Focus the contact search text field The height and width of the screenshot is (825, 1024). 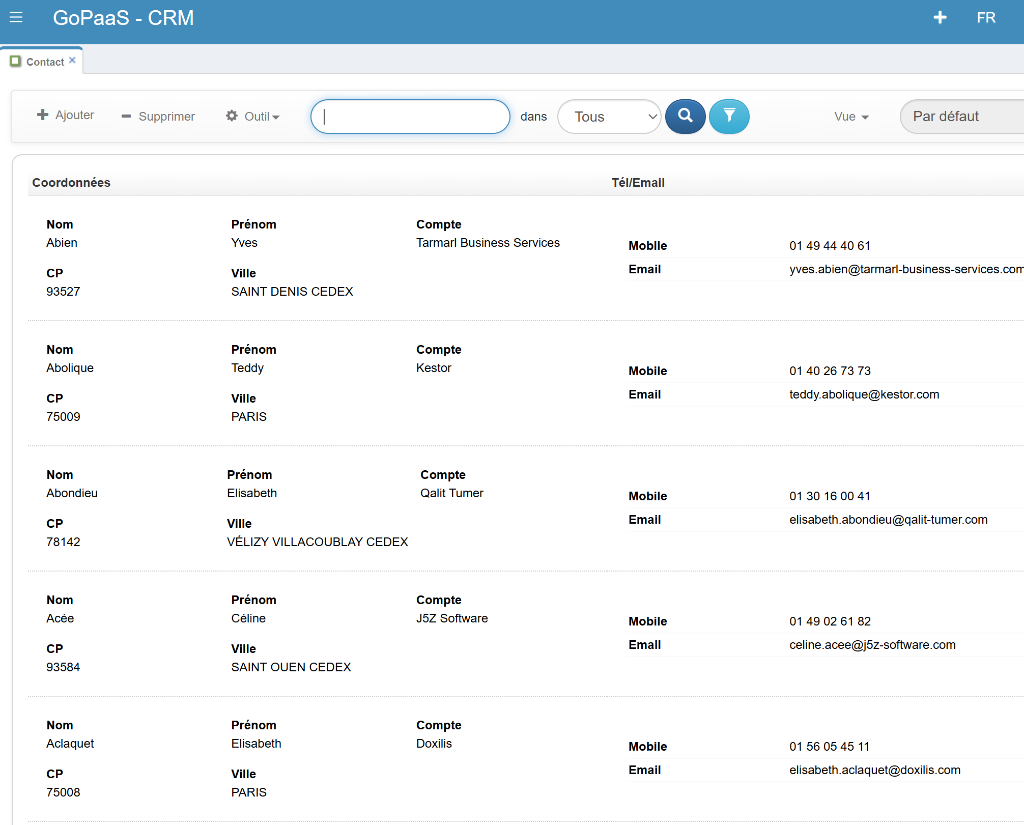[410, 116]
